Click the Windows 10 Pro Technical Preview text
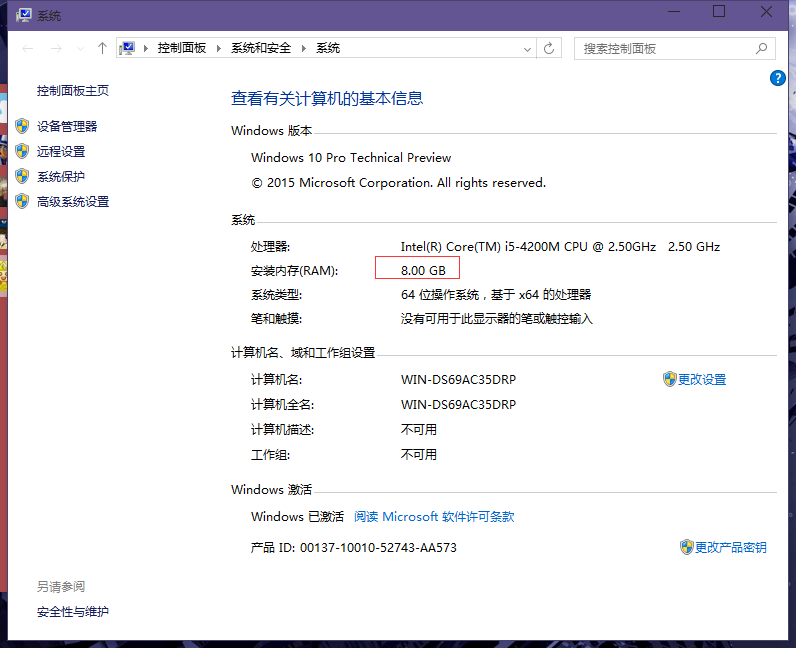The width and height of the screenshot is (796, 648). coord(351,157)
